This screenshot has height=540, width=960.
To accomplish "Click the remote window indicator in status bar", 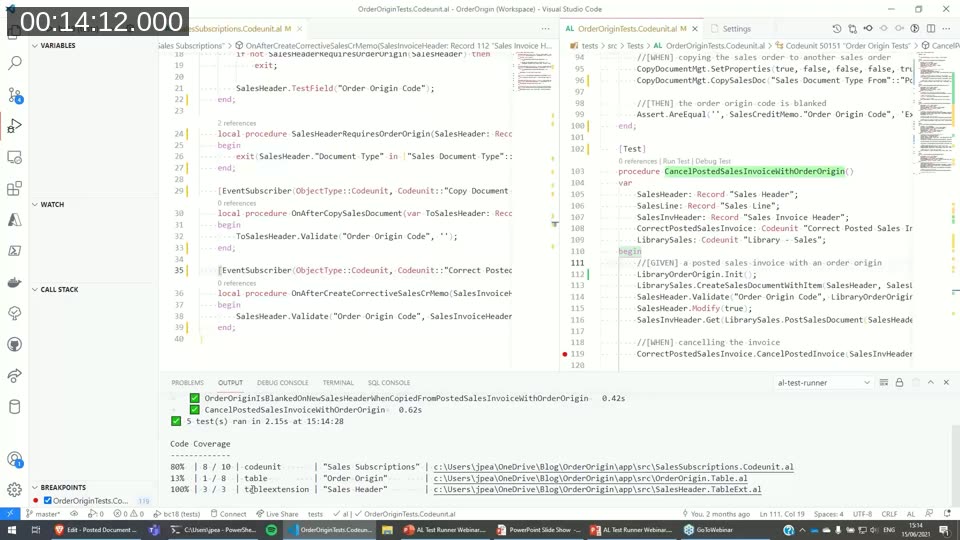I will point(10,514).
